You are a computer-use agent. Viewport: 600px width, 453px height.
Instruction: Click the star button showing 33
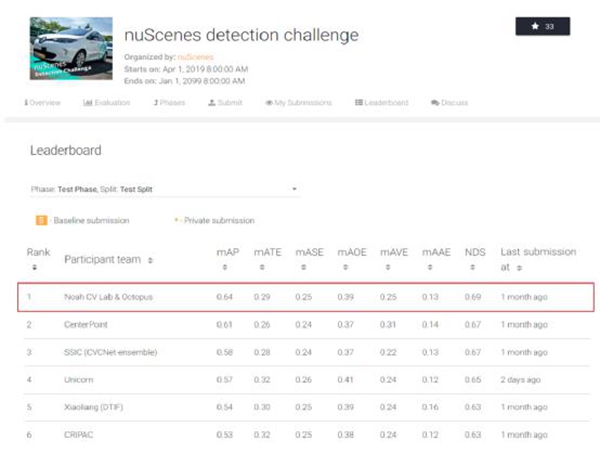tap(542, 26)
